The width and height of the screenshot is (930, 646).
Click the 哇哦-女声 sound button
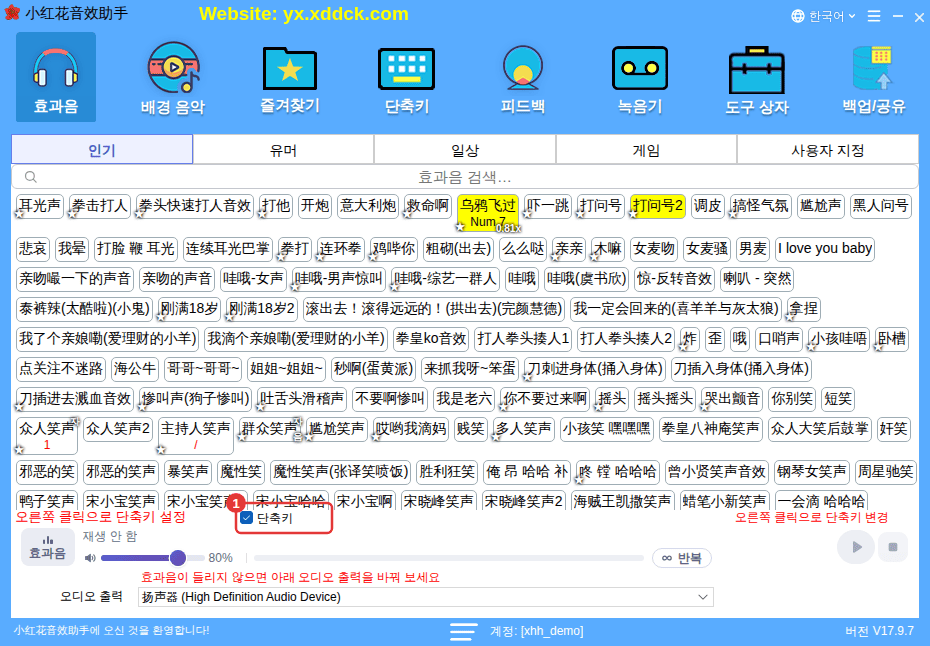tap(254, 279)
